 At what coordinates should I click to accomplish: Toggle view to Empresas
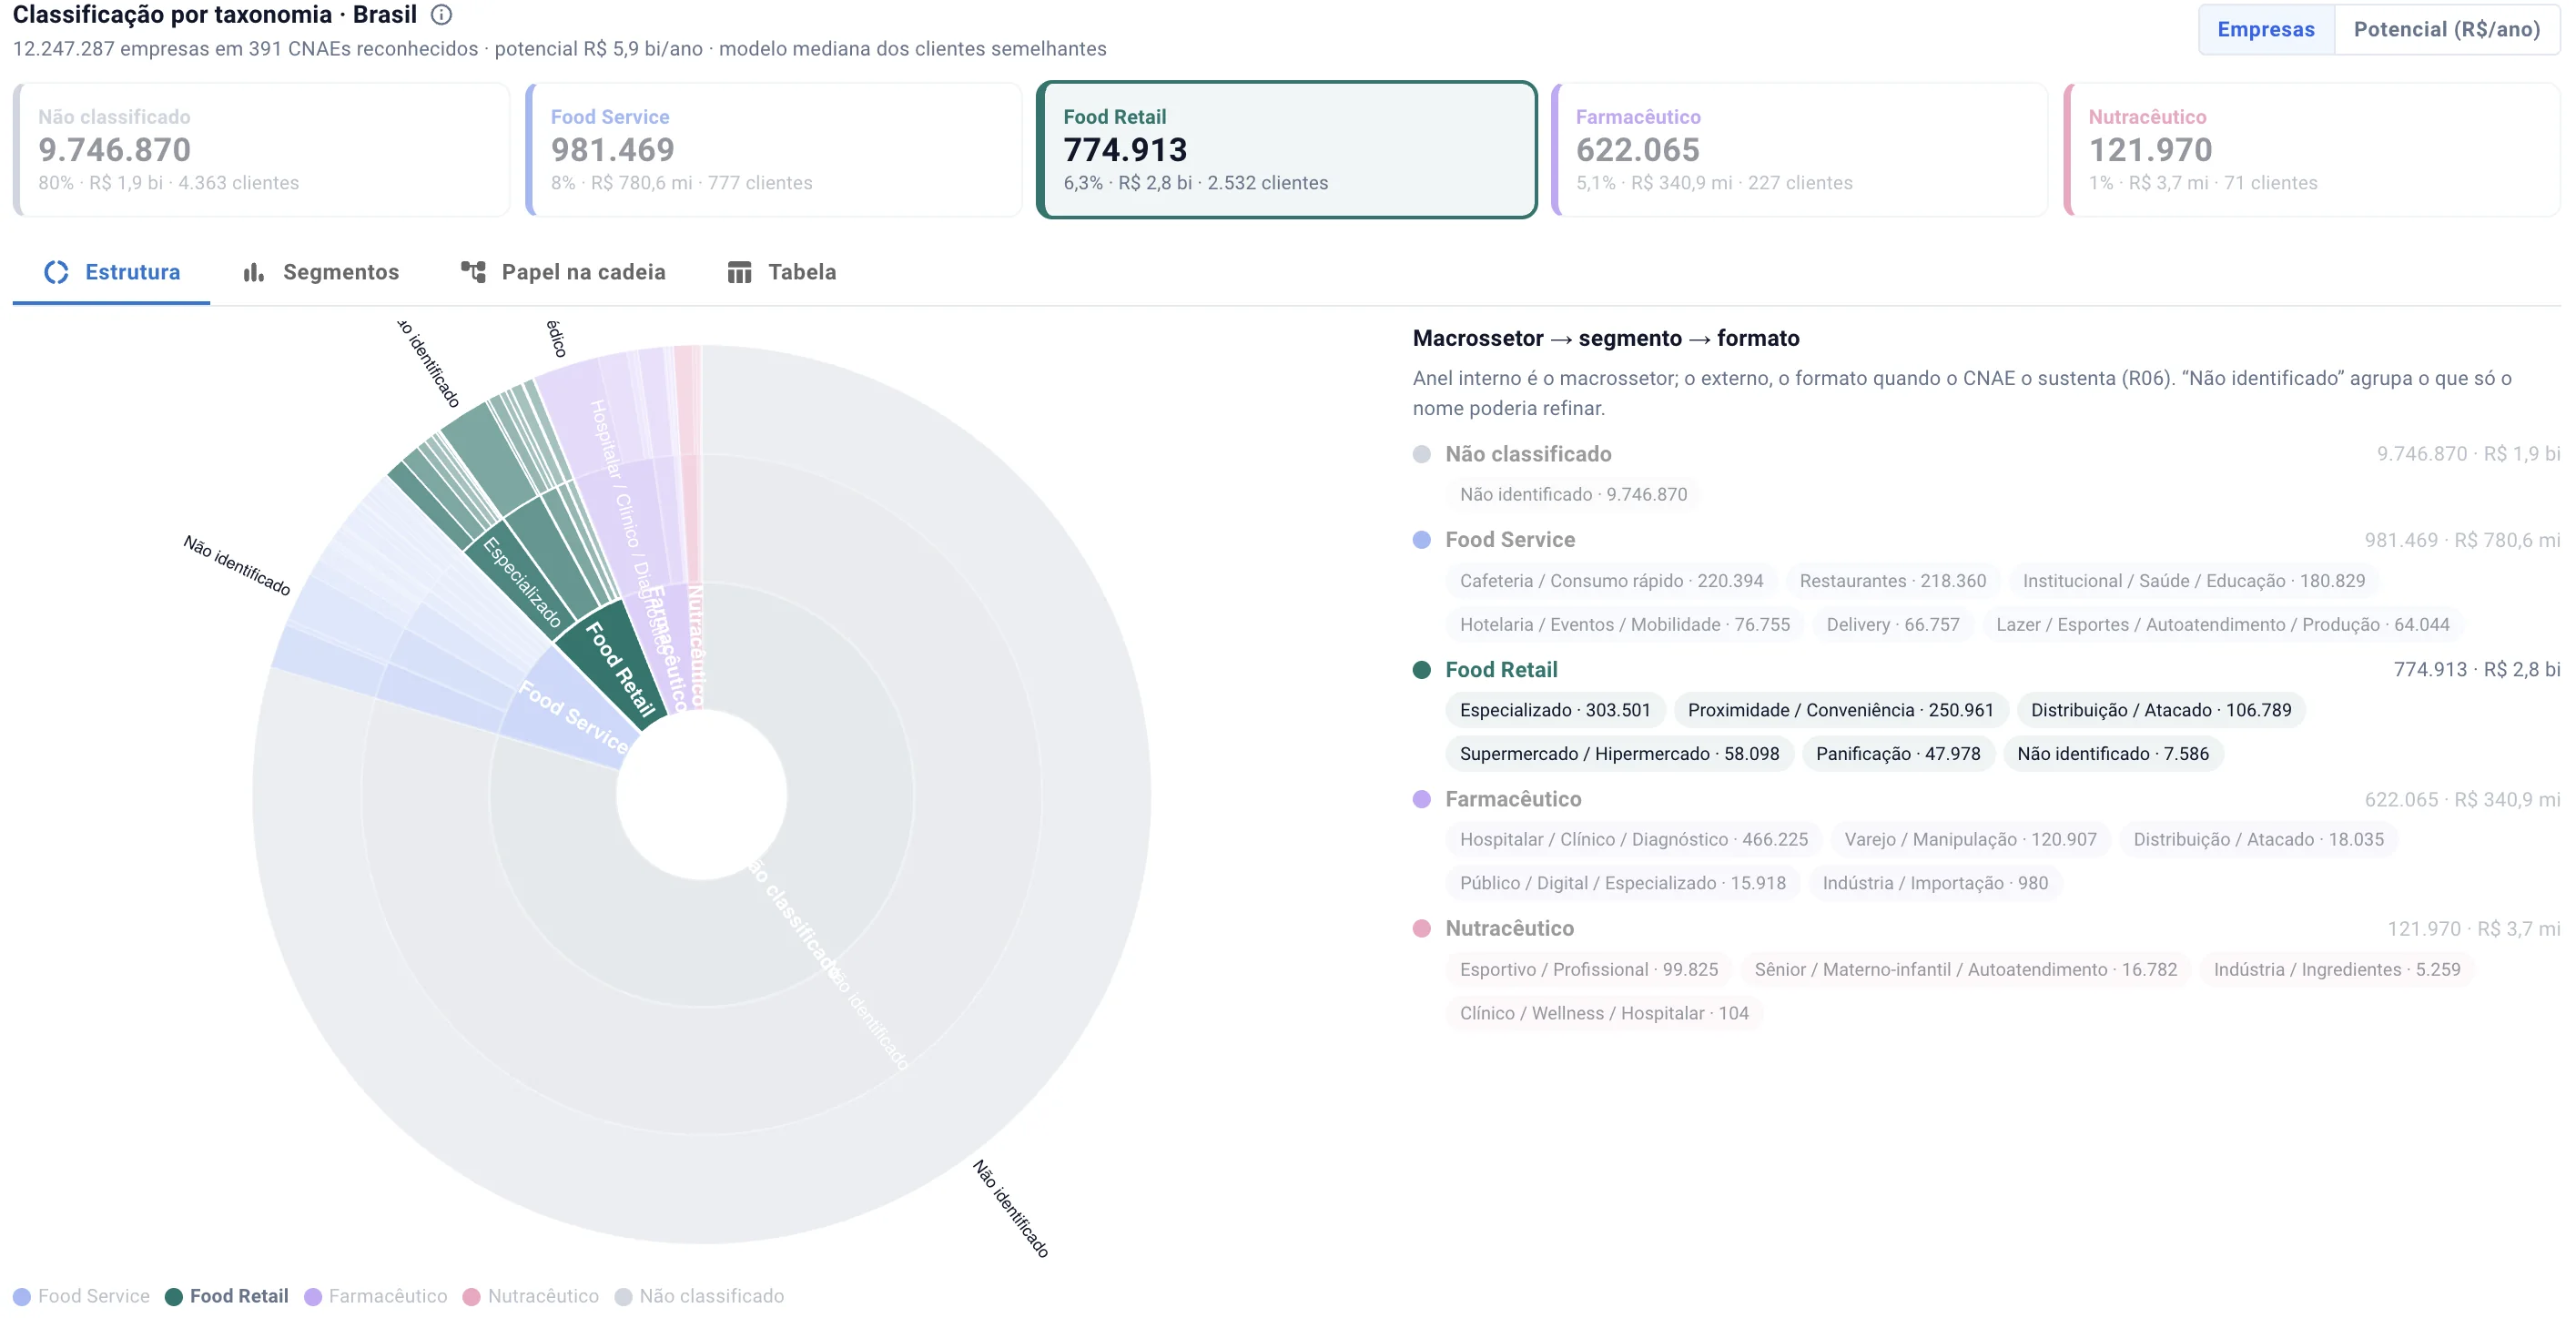tap(2265, 29)
